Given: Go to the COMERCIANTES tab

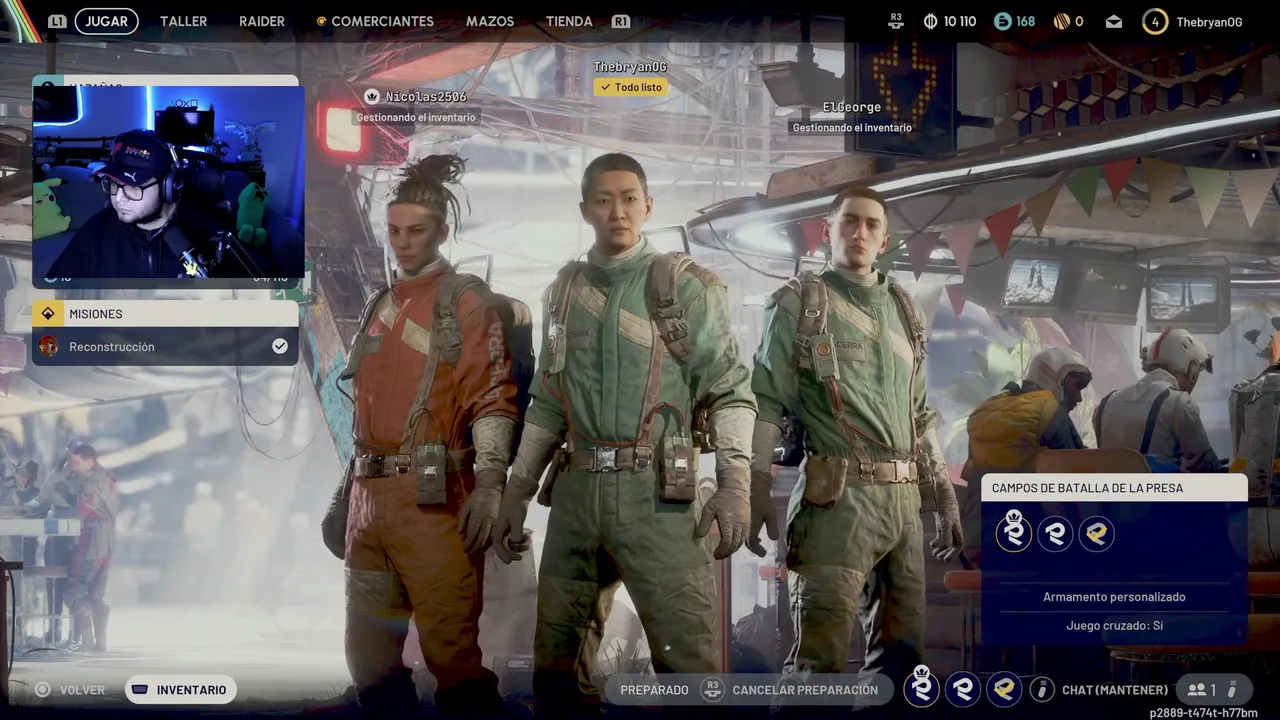Looking at the screenshot, I should tap(382, 21).
